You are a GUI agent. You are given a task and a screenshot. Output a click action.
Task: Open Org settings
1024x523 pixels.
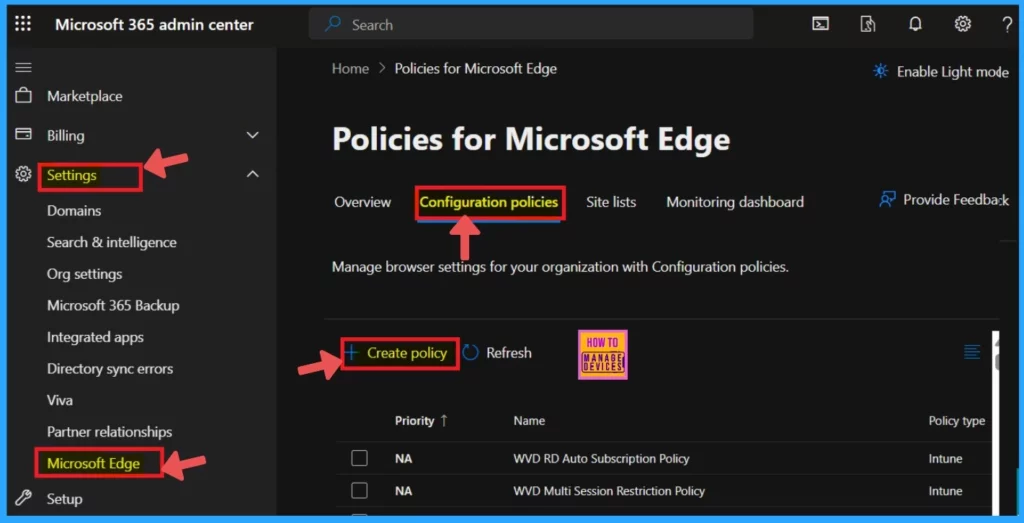(x=84, y=274)
